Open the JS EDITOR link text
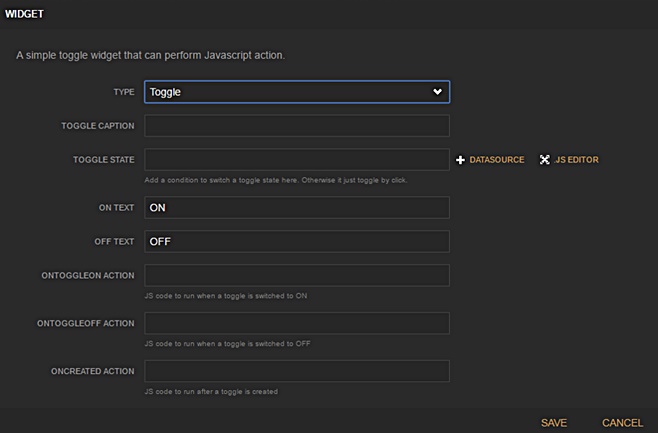 577,160
